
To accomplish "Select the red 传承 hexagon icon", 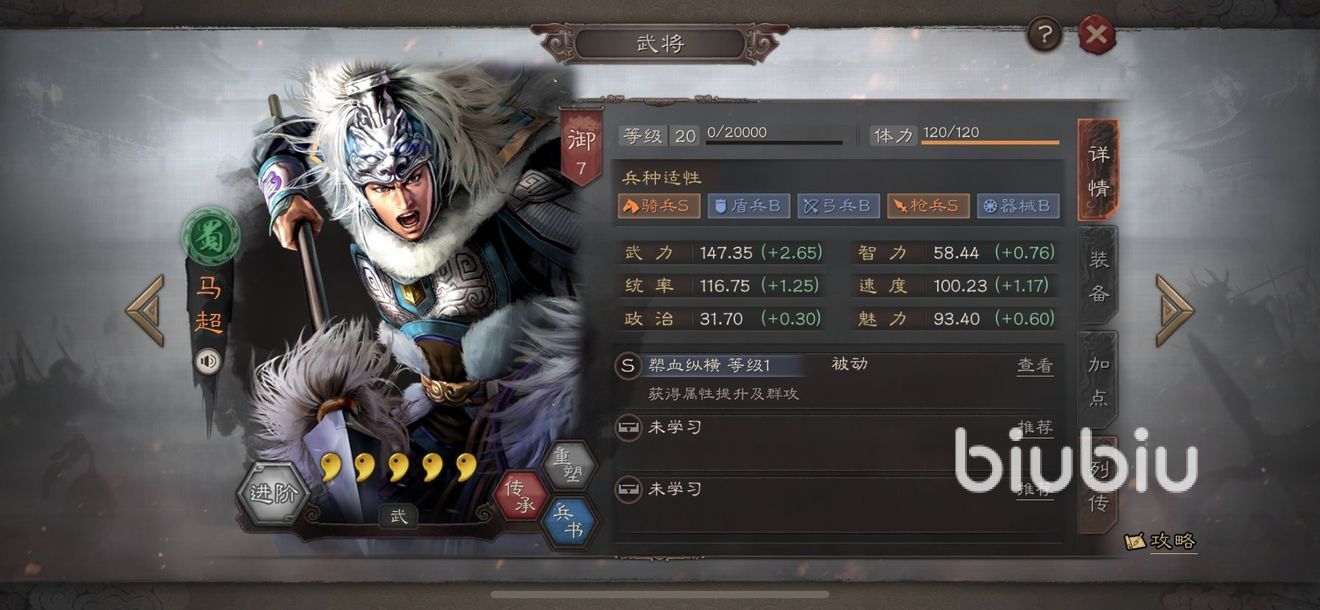I will [x=522, y=496].
